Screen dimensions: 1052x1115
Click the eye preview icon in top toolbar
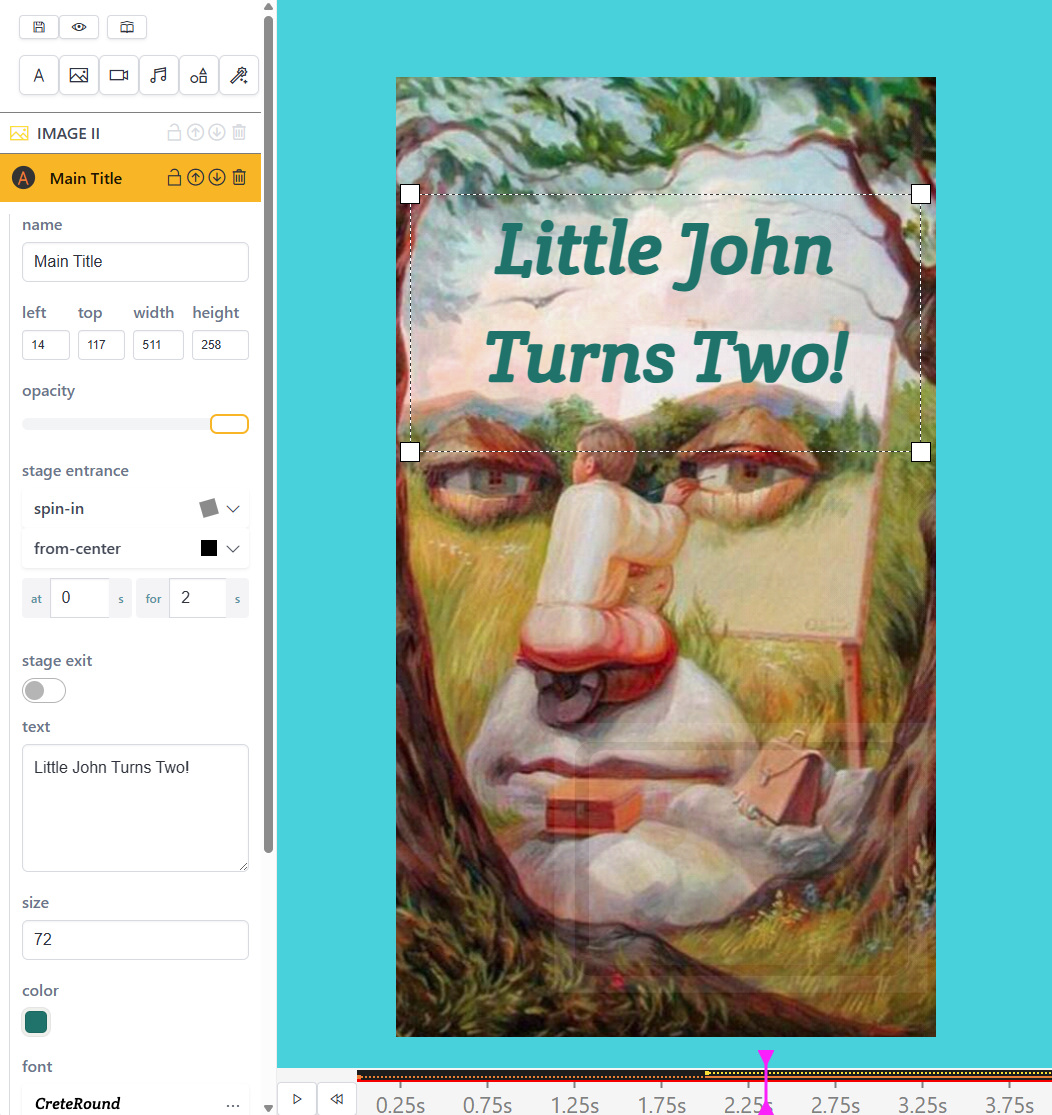point(79,27)
